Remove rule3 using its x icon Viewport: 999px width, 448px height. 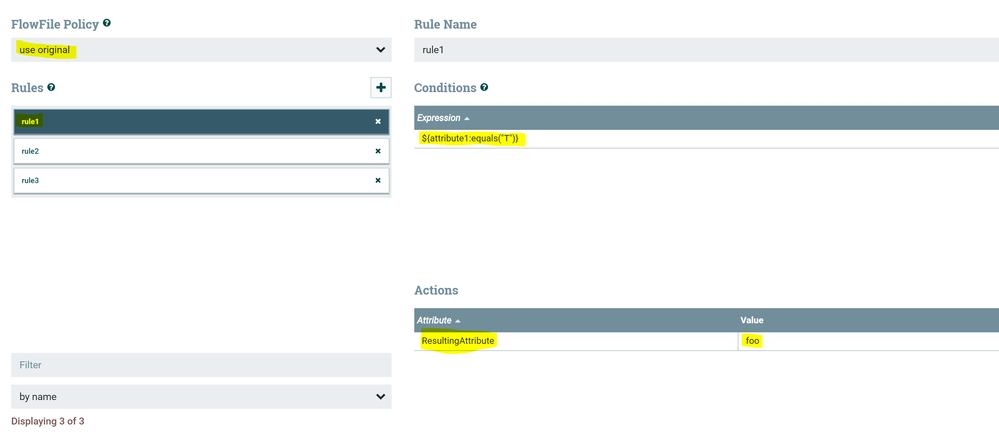pos(378,181)
